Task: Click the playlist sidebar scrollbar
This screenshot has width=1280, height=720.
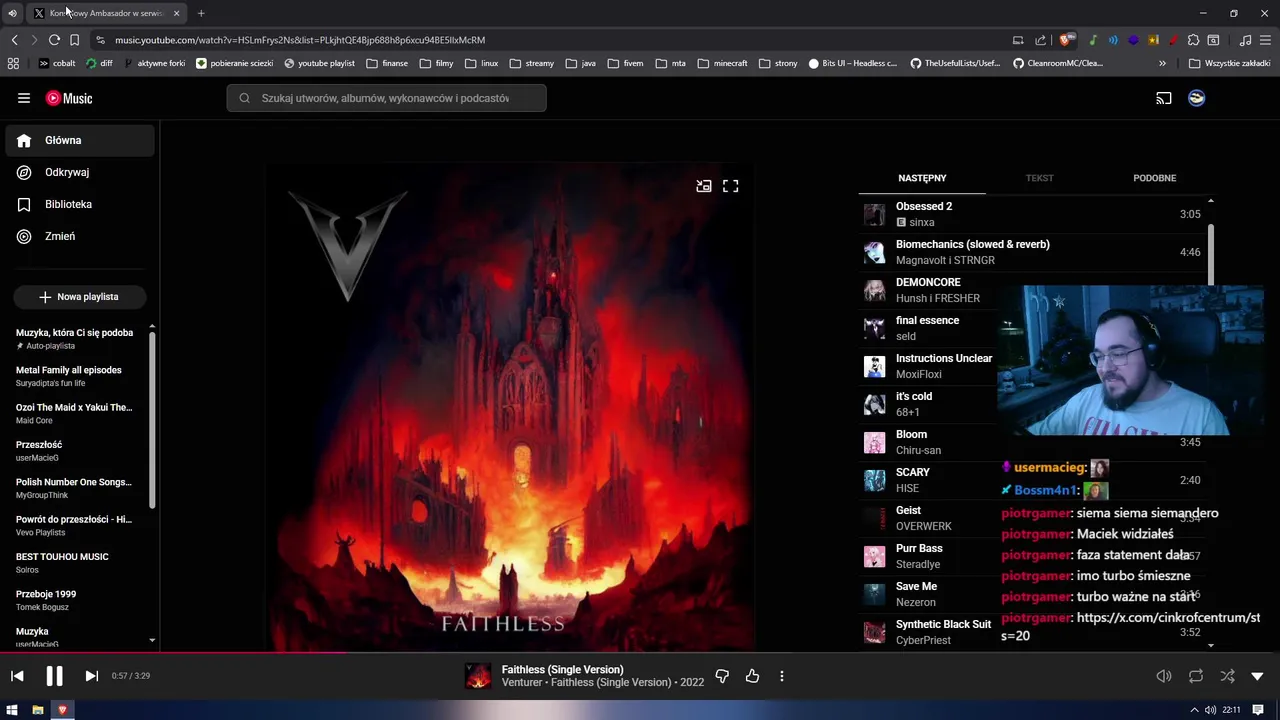Action: coord(152,420)
